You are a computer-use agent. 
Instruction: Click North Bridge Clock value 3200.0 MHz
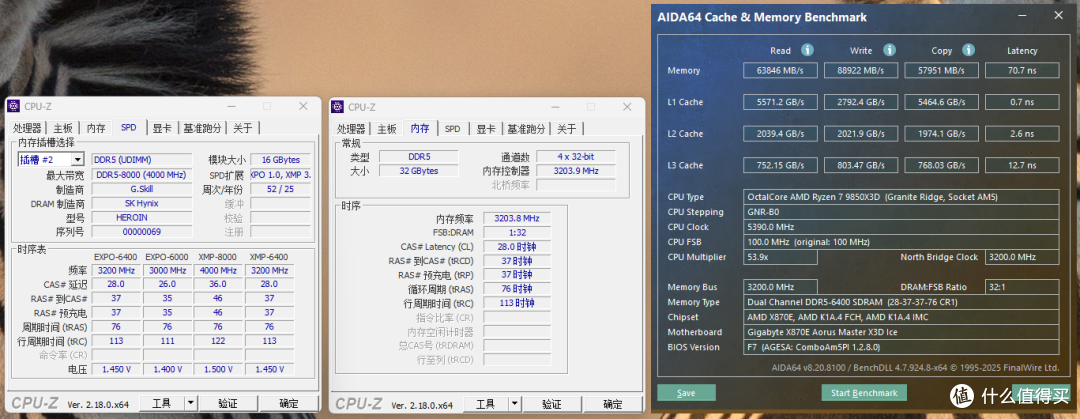(x=1021, y=257)
